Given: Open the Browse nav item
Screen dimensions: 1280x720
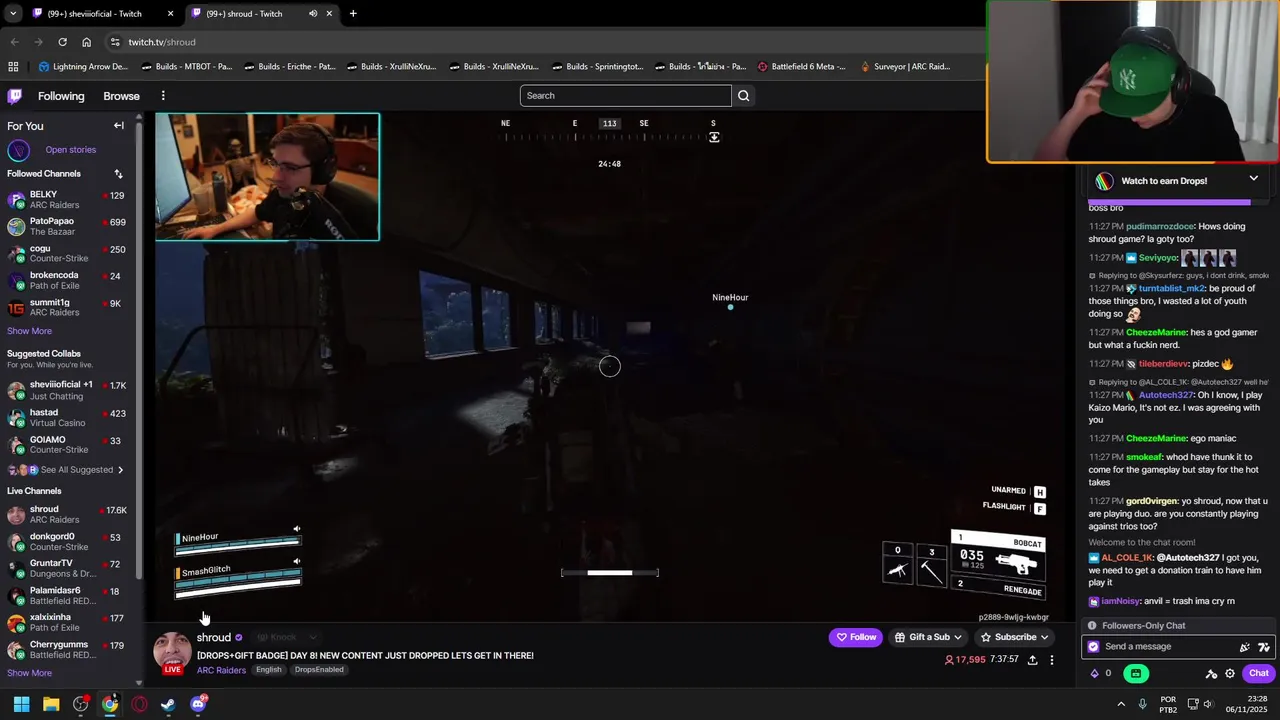Looking at the screenshot, I should coord(121,96).
